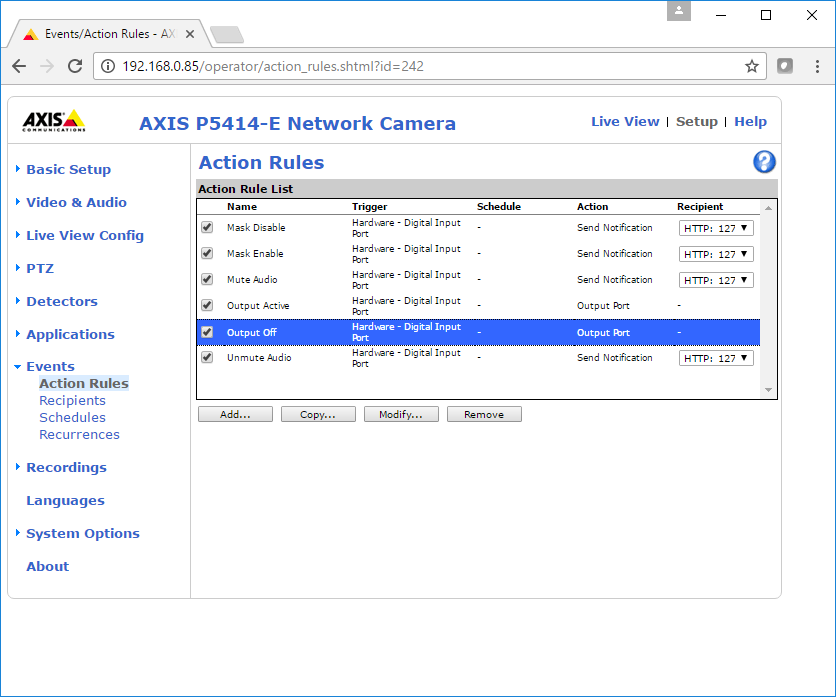Click the Add... button
The image size is (836, 697).
pos(235,414)
